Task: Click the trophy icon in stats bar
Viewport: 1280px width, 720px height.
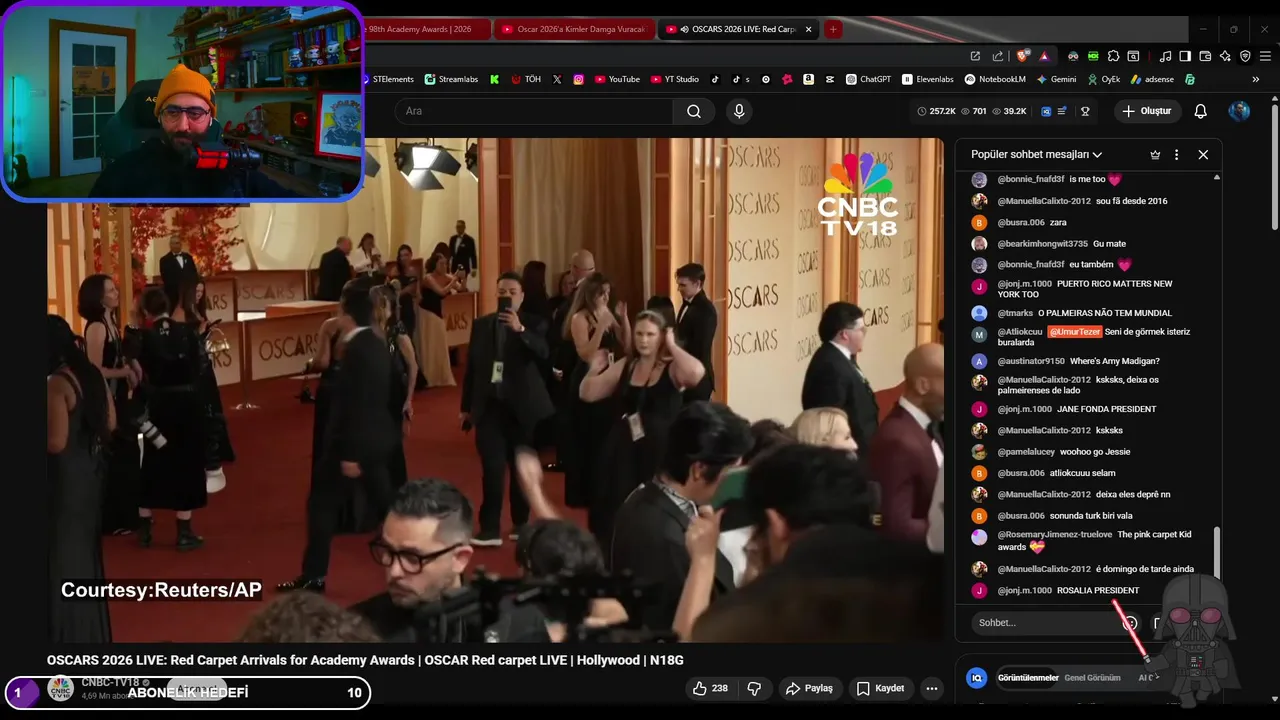Action: click(x=1085, y=111)
